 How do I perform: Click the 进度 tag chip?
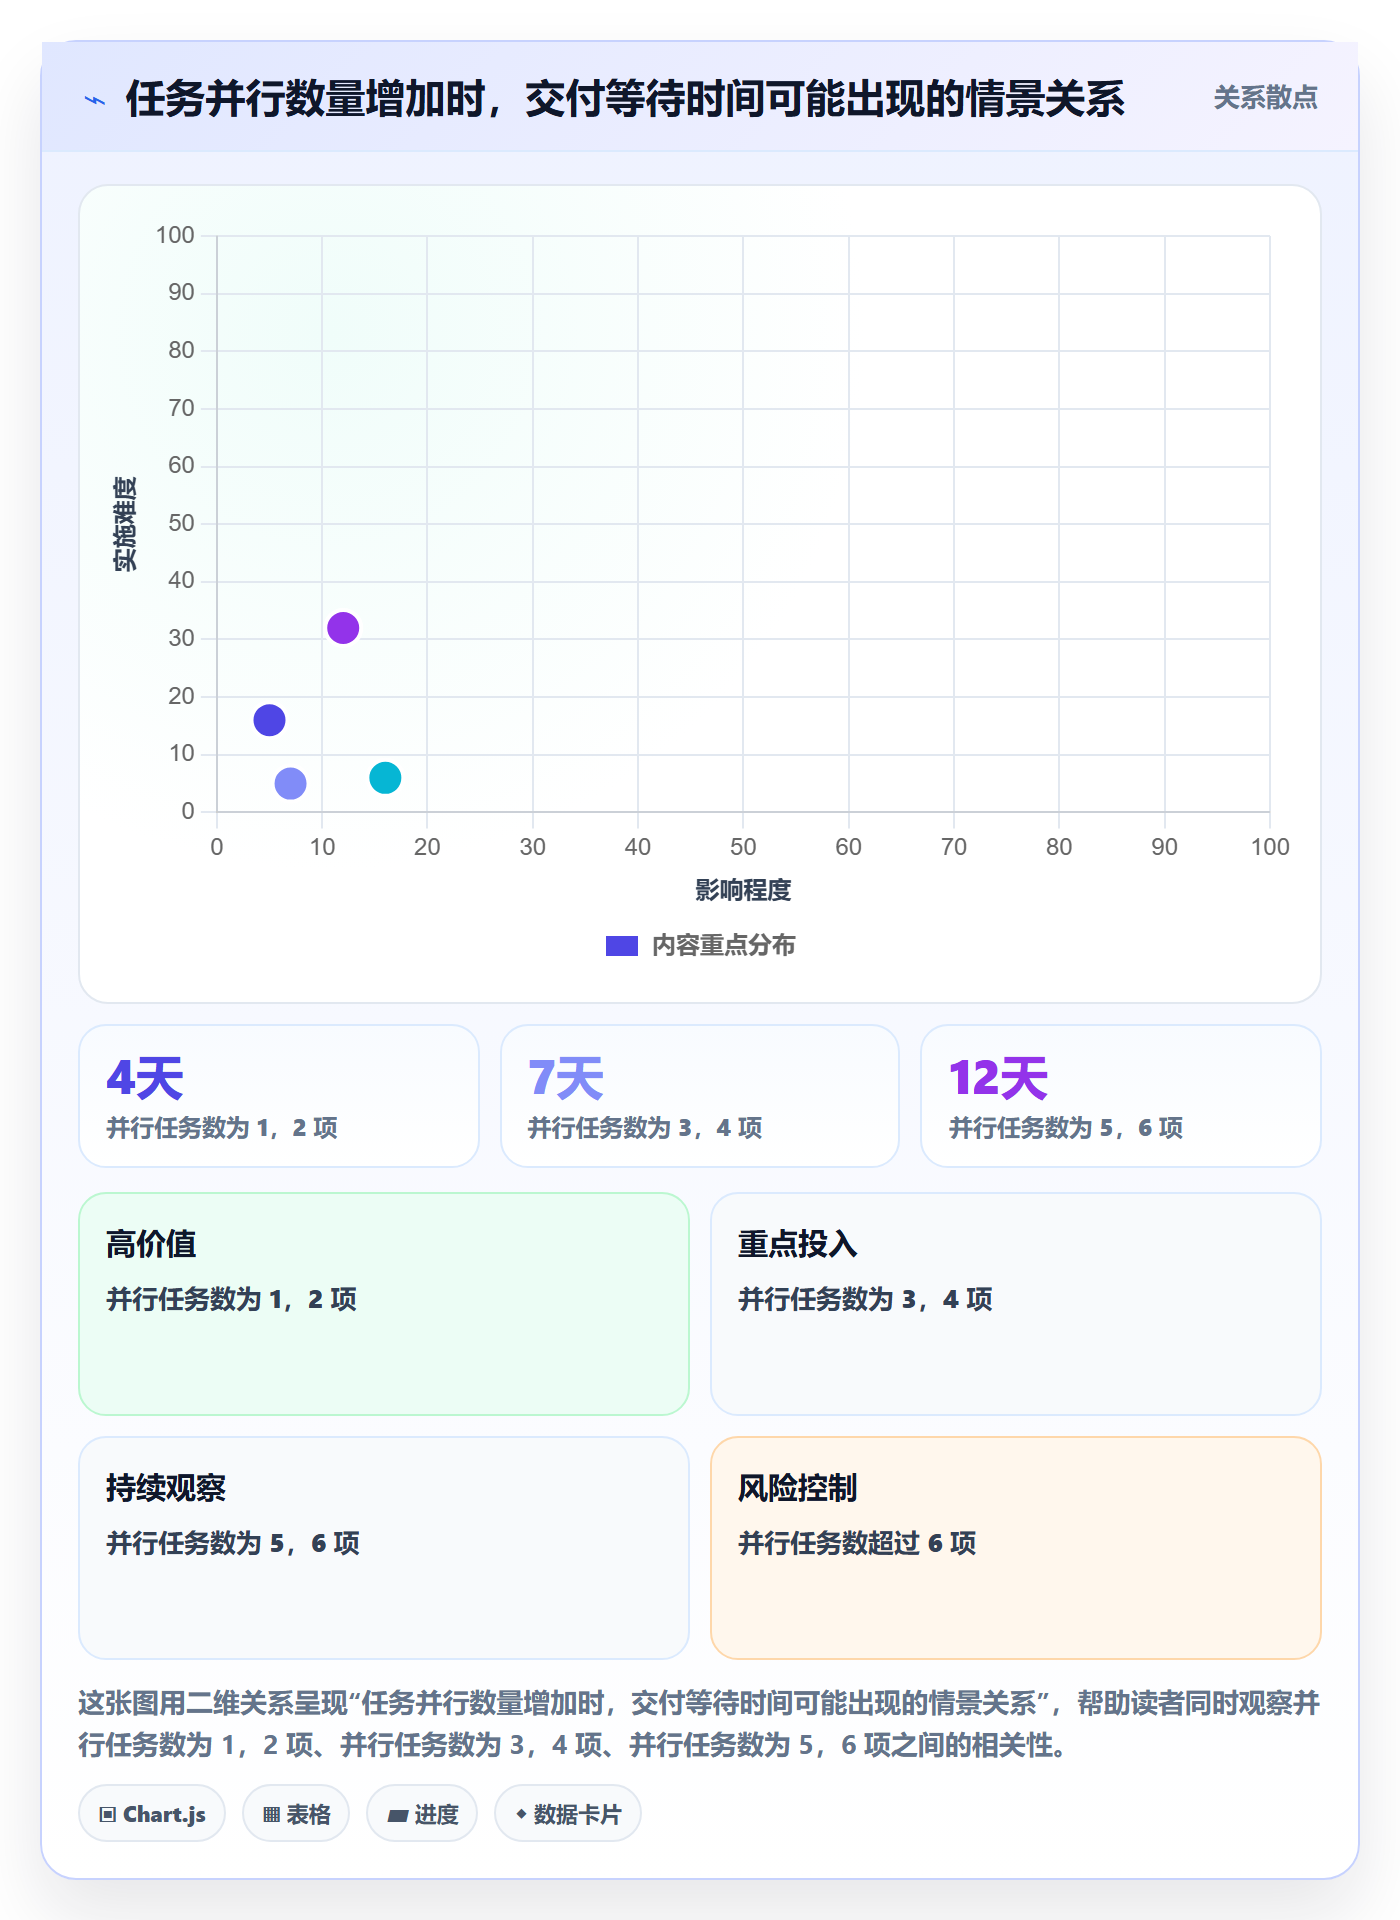[x=422, y=1814]
